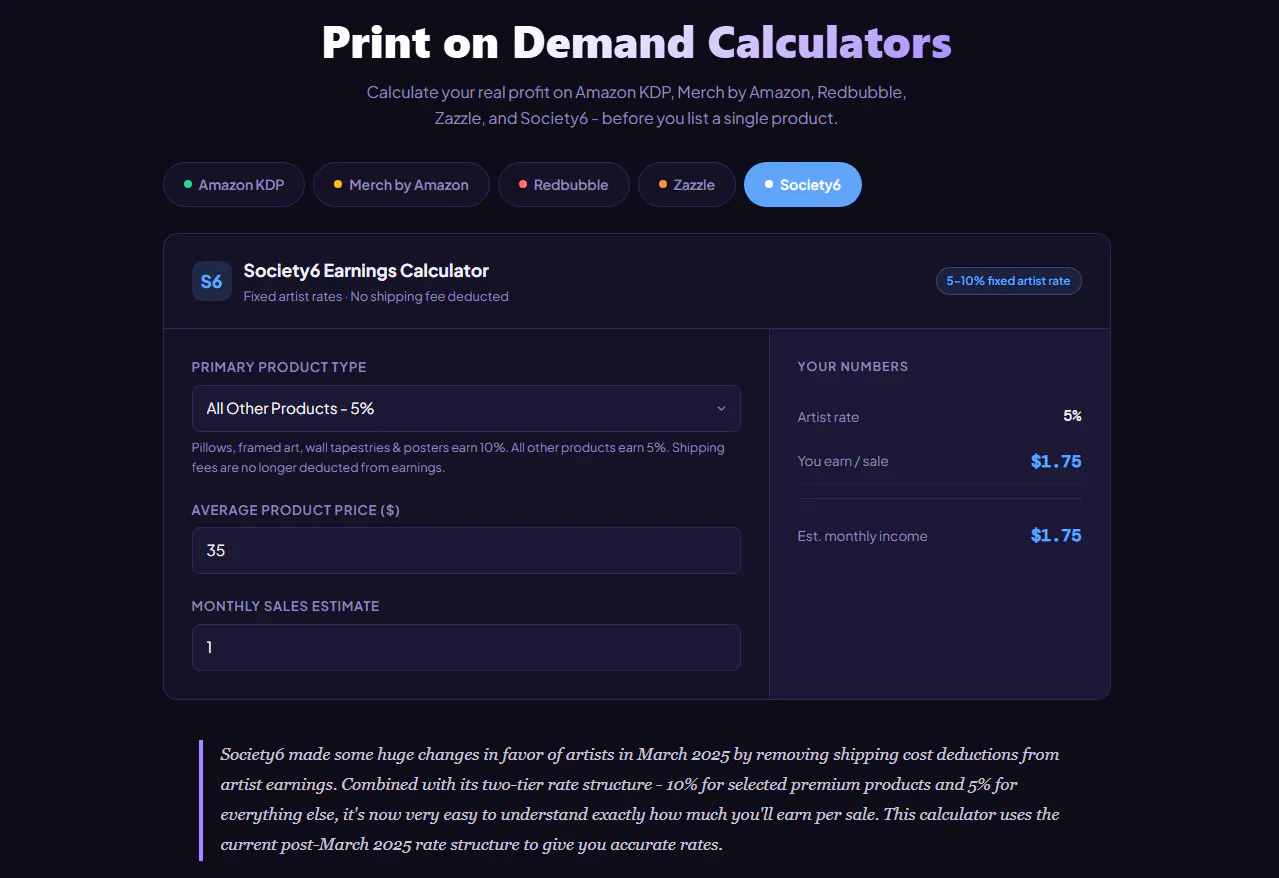Switch to the Zazzle tab
The image size is (1279, 878).
(687, 185)
